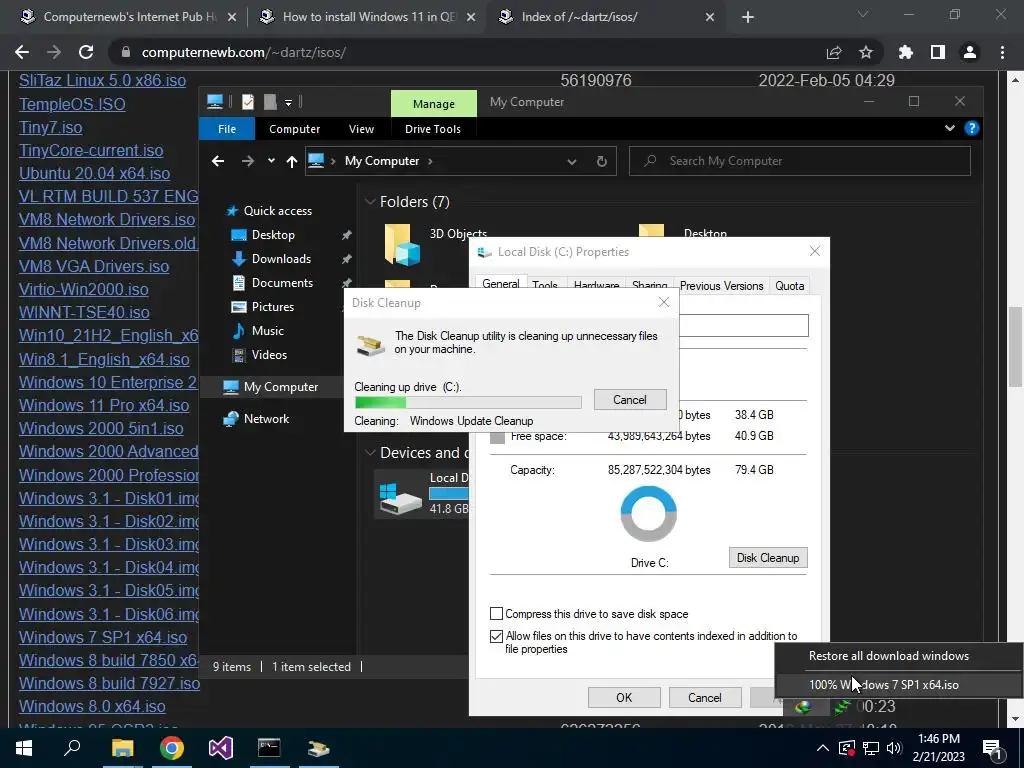This screenshot has width=1024, height=768.
Task: Open volume control in tray
Action: pos(894,748)
